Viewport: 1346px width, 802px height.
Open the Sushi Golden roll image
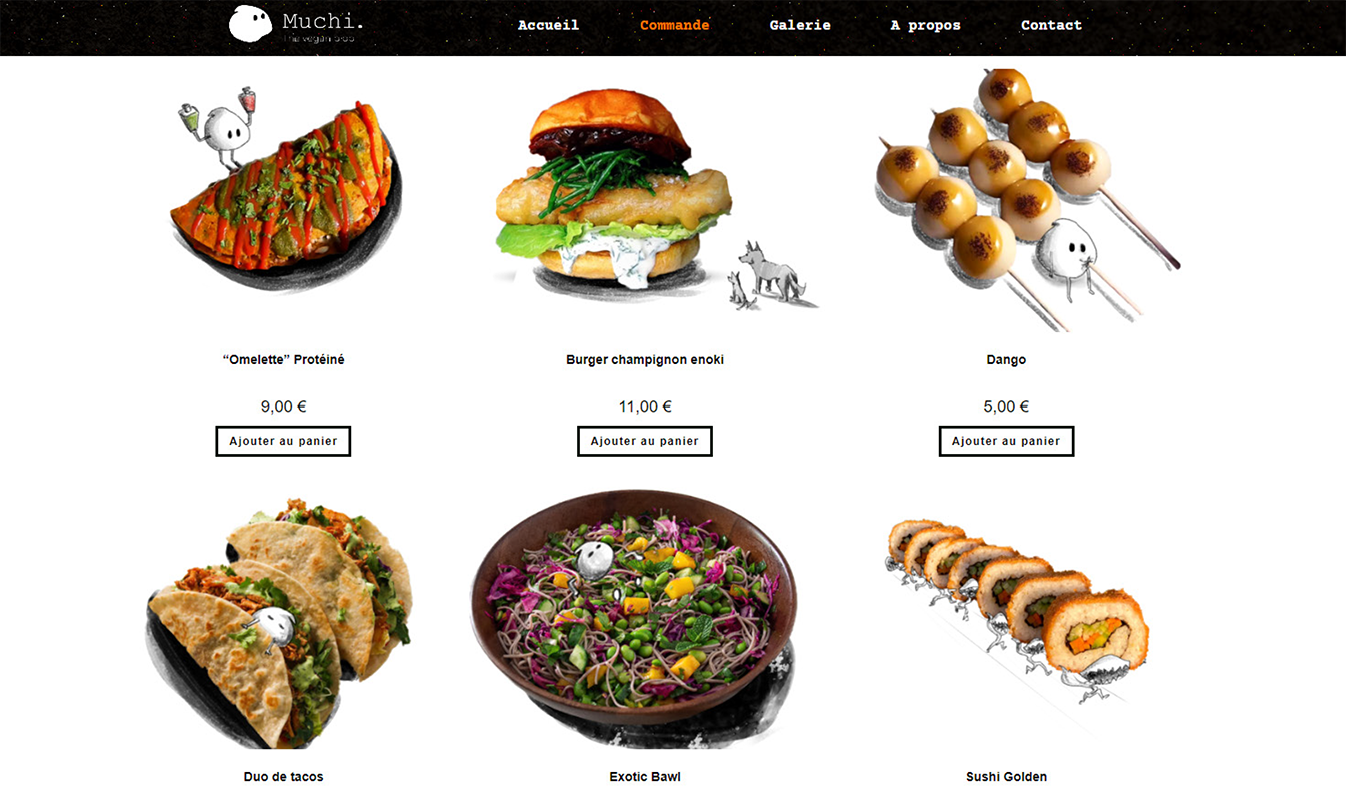pyautogui.click(x=1017, y=610)
